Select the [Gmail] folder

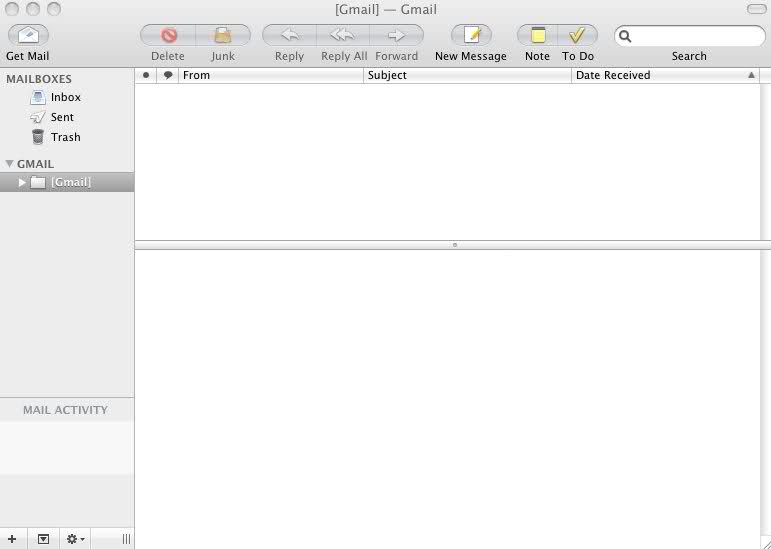[67, 182]
